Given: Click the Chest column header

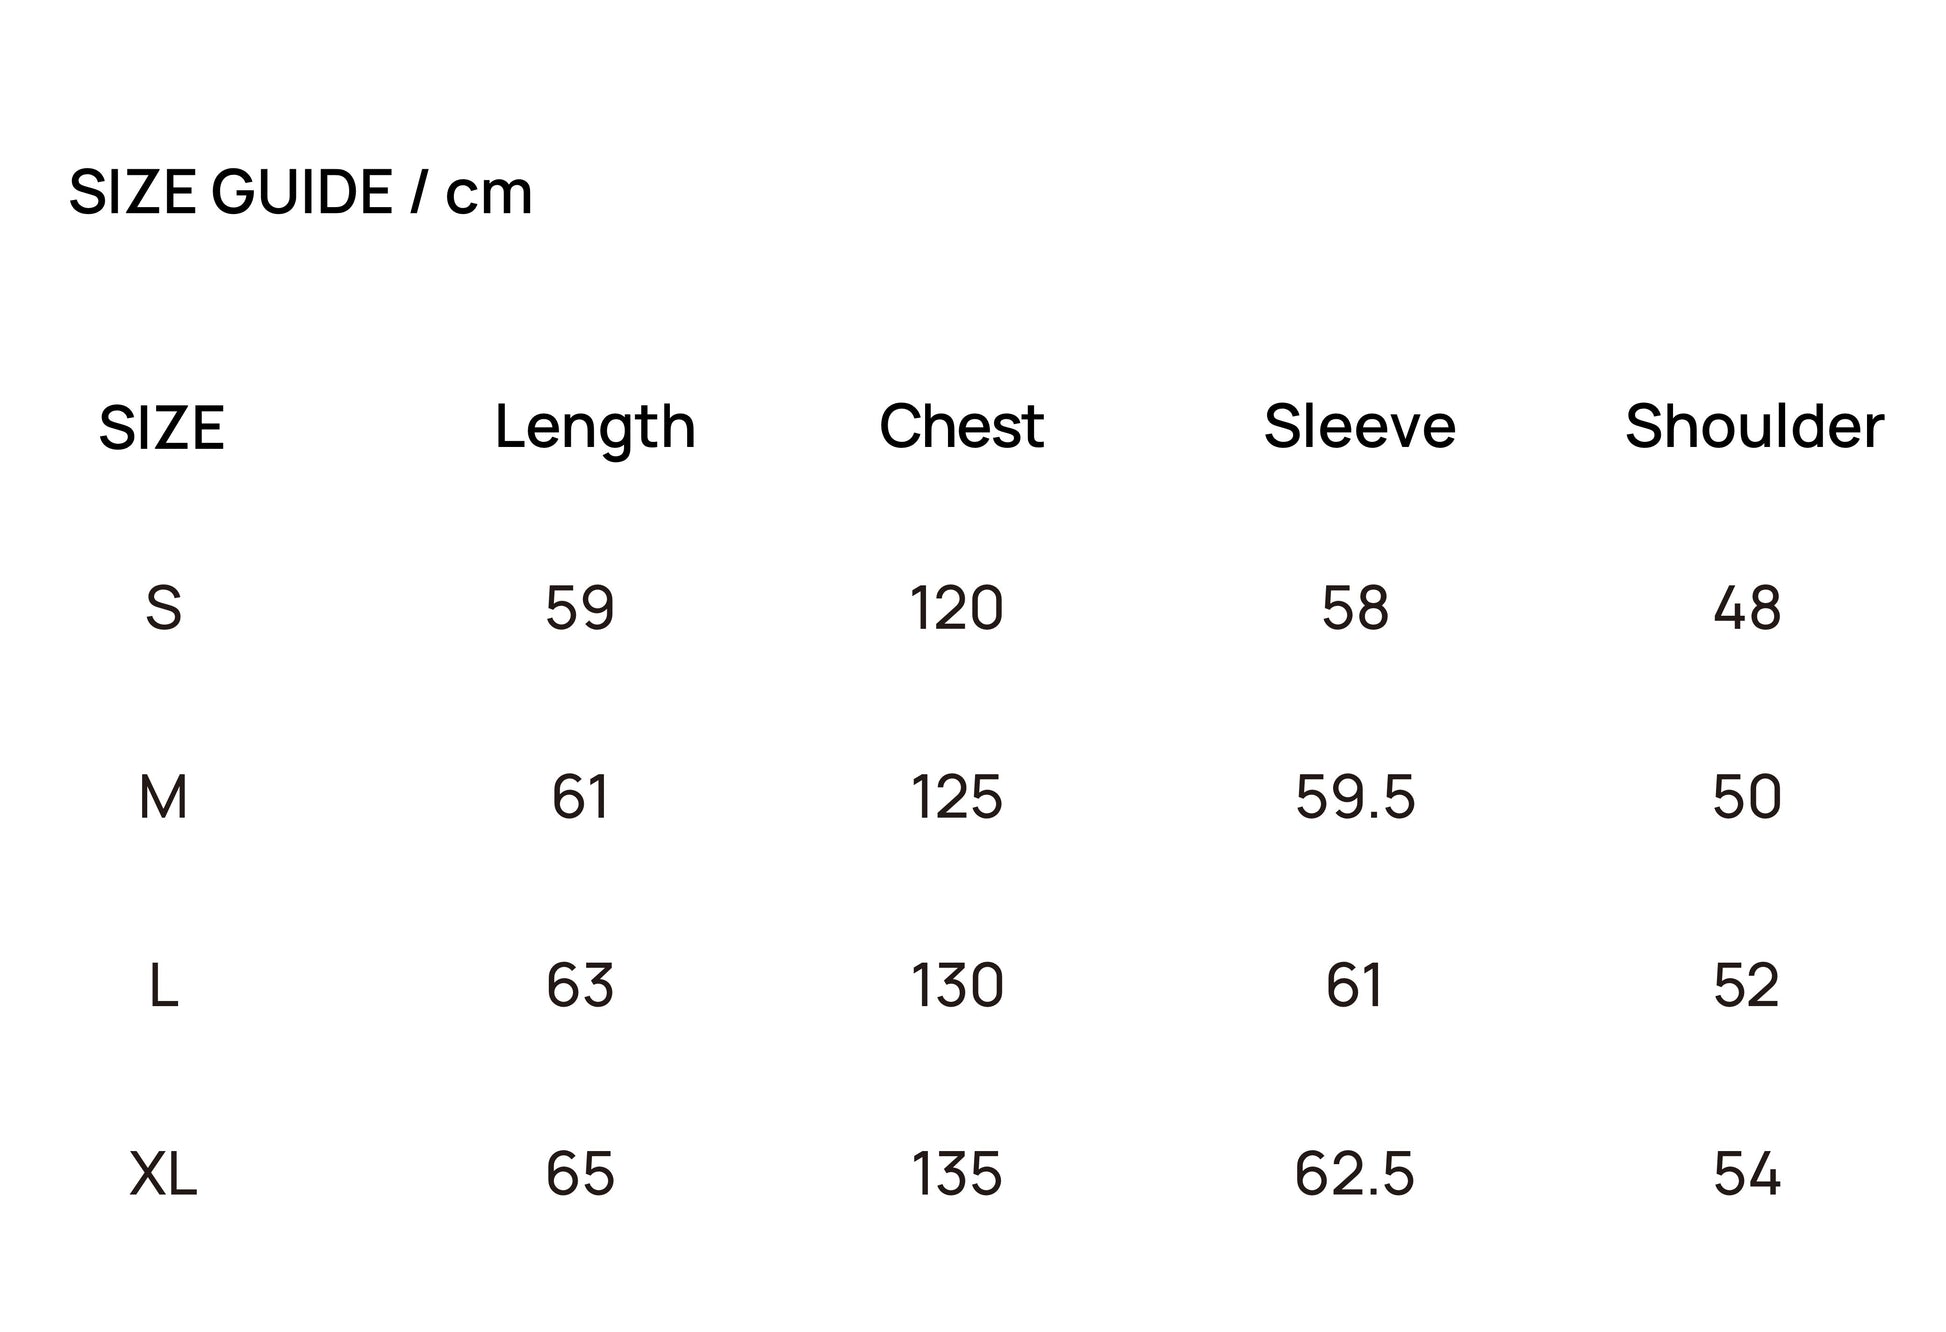Looking at the screenshot, I should click(961, 427).
